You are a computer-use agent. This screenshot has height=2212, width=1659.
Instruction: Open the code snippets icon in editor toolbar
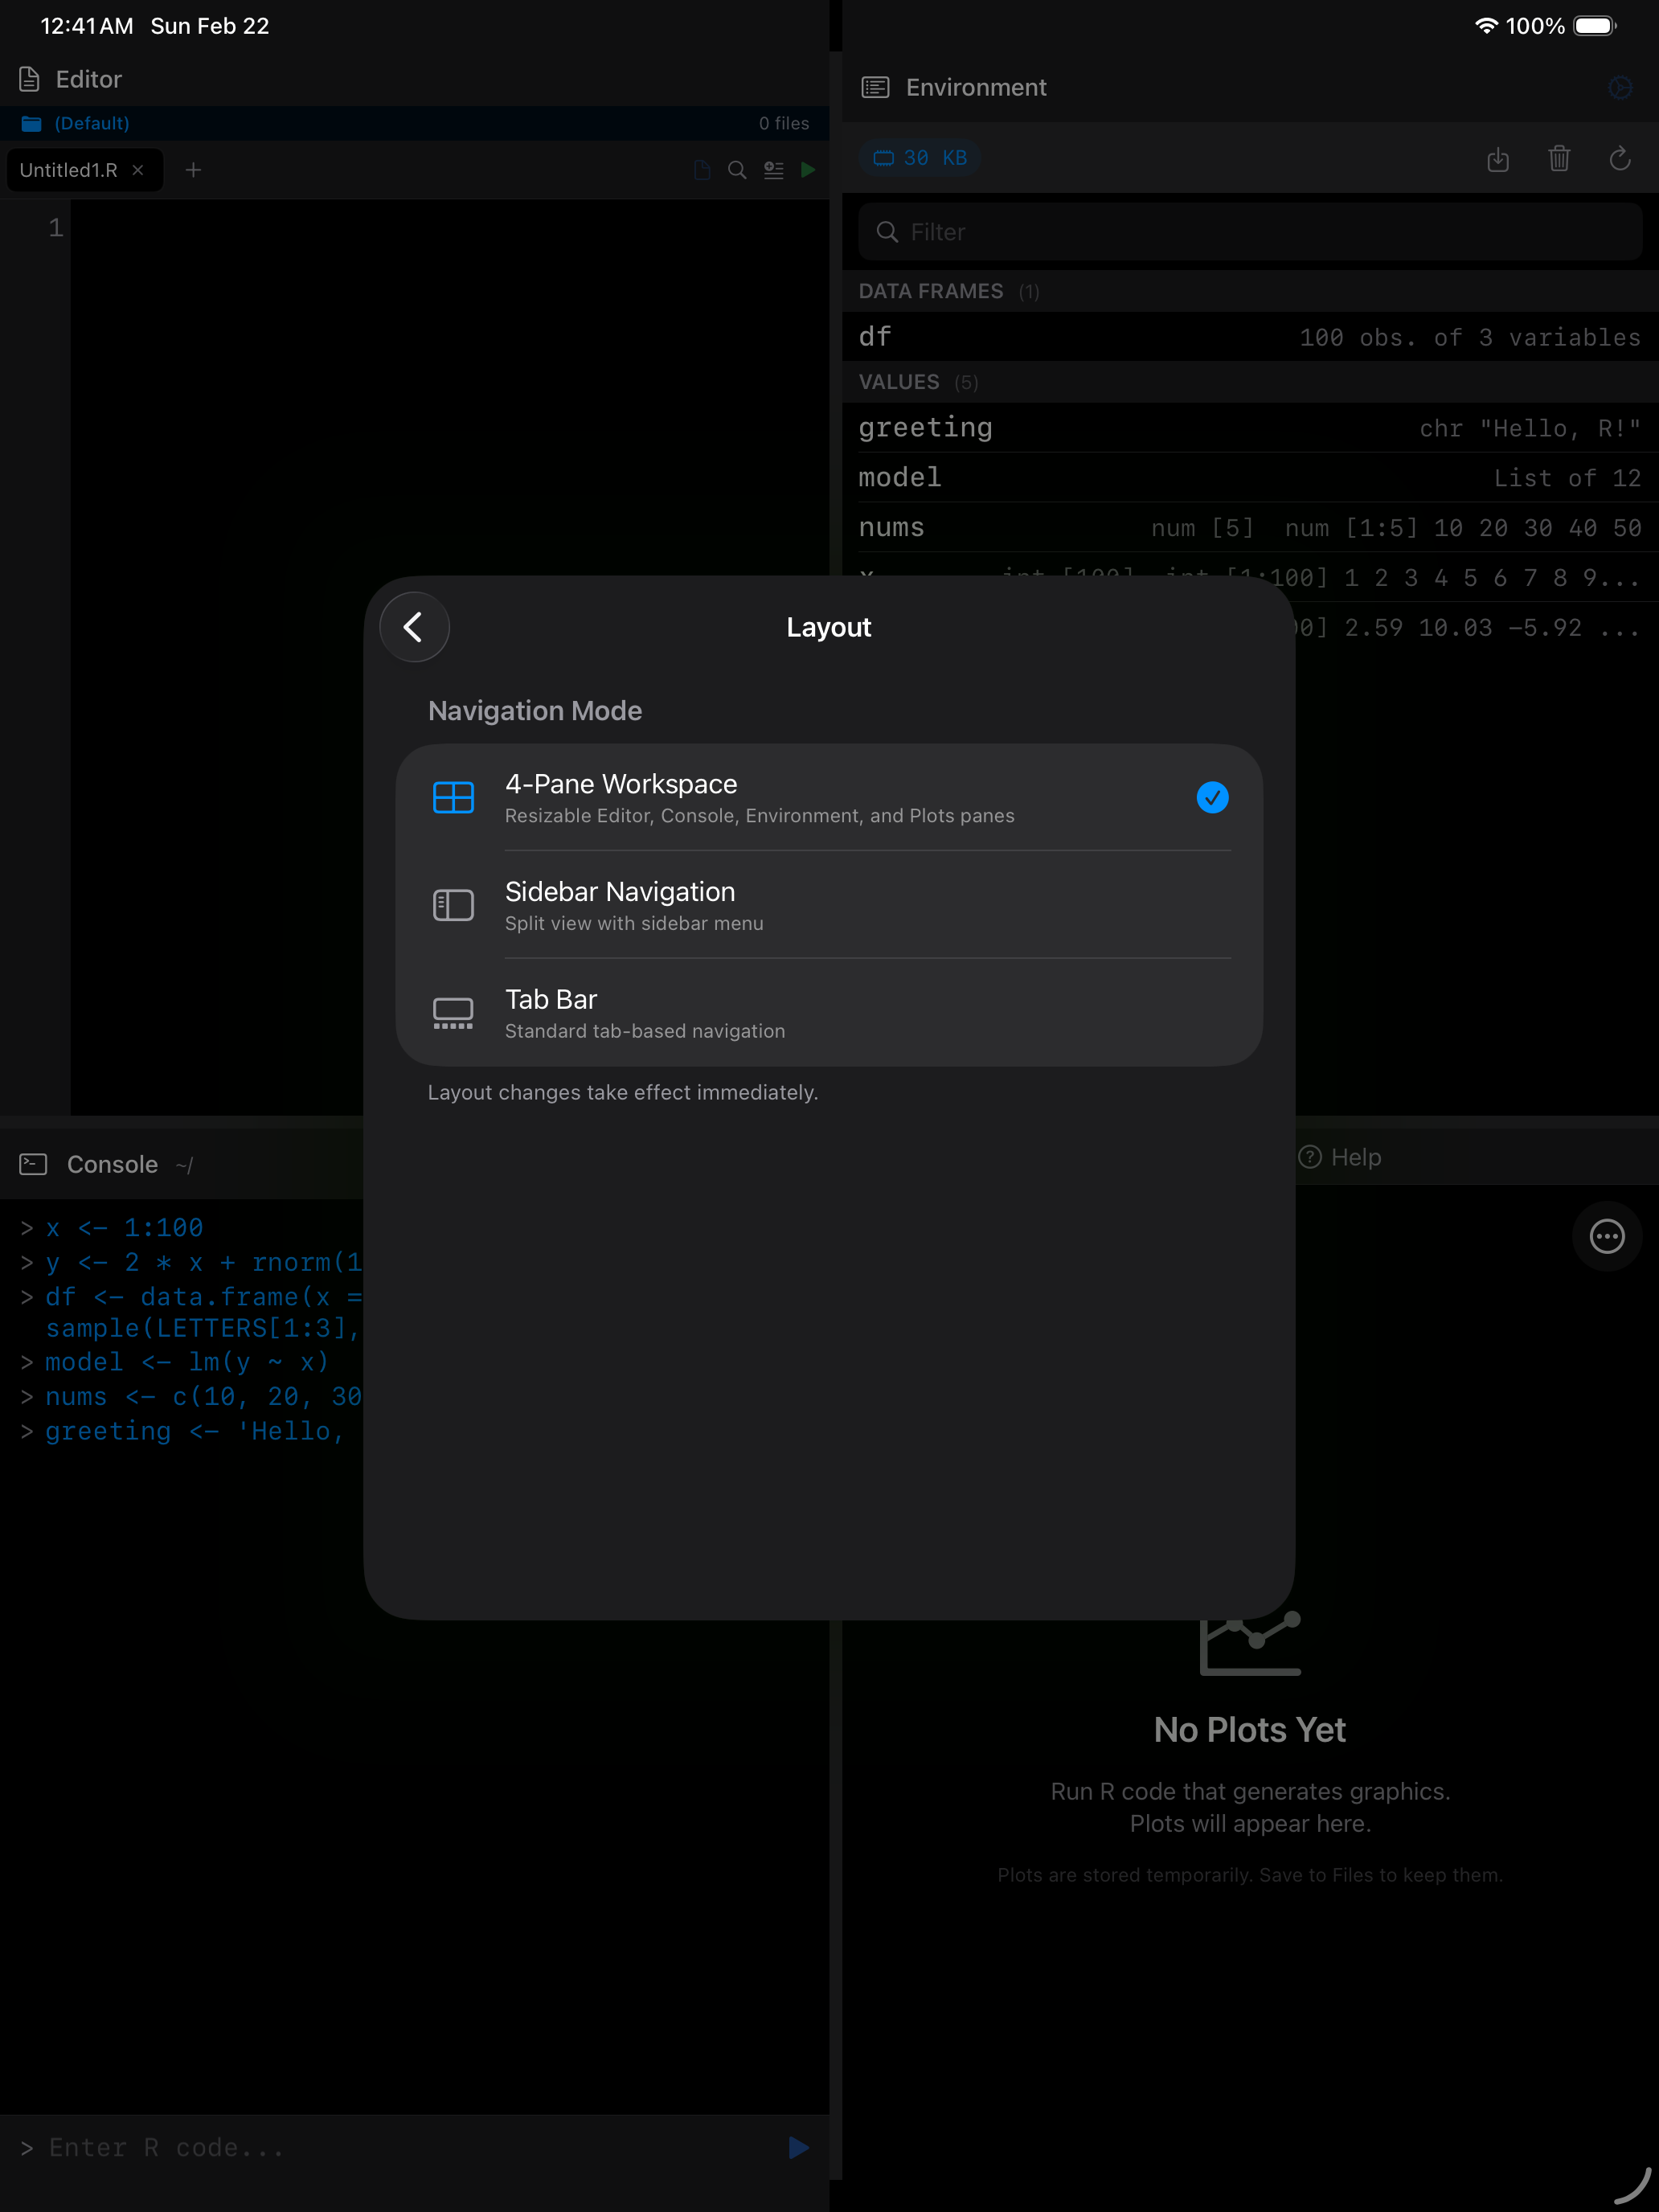[x=773, y=170]
